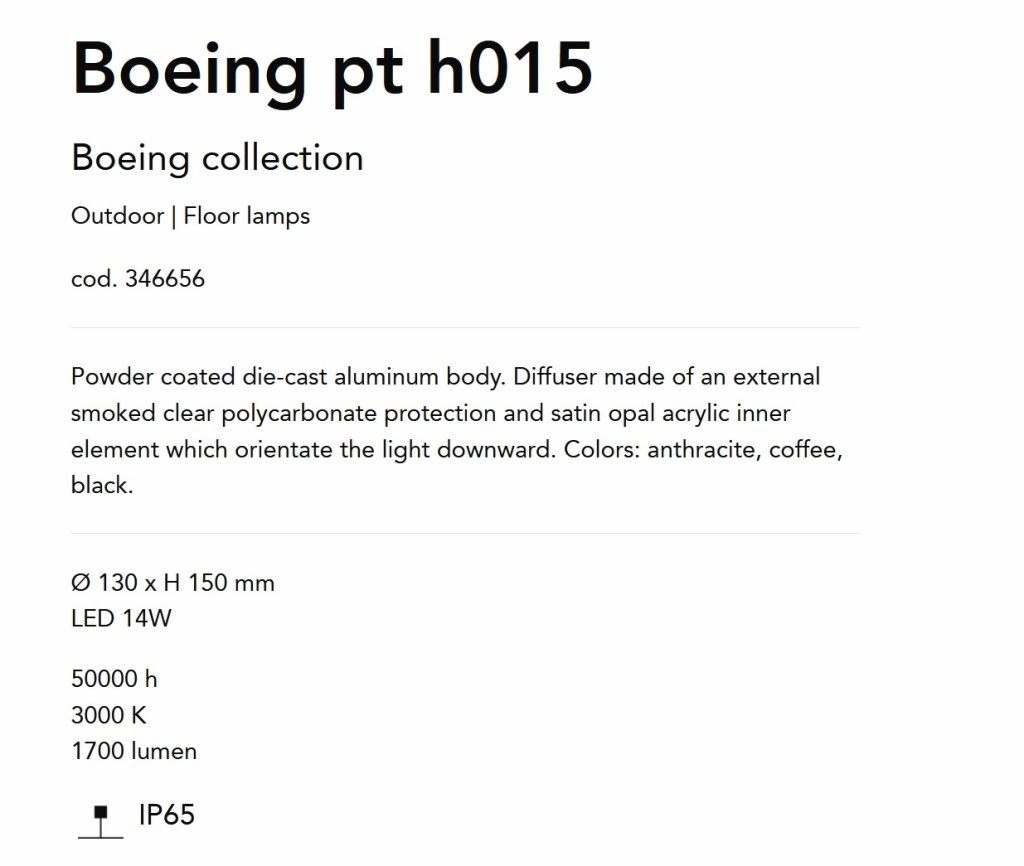Click the 3000 K color temperature value
Screen dimensions: 1024x866
[109, 715]
